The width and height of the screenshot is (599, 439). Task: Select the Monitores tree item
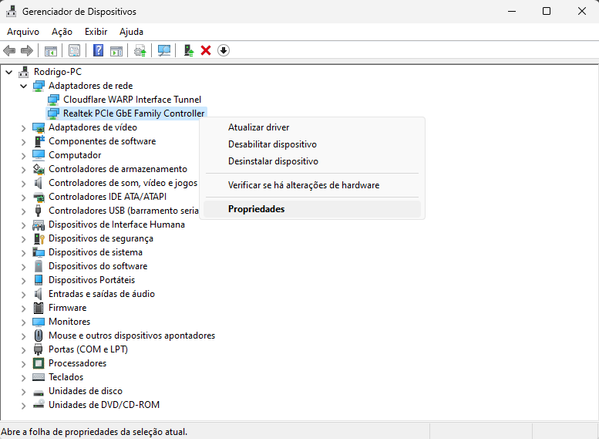pyautogui.click(x=69, y=322)
